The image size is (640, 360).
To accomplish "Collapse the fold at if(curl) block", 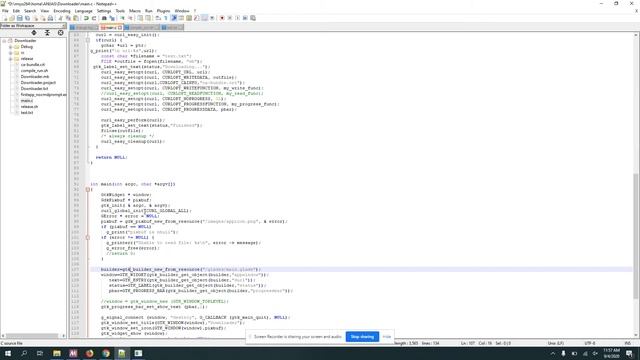I will coord(88,40).
